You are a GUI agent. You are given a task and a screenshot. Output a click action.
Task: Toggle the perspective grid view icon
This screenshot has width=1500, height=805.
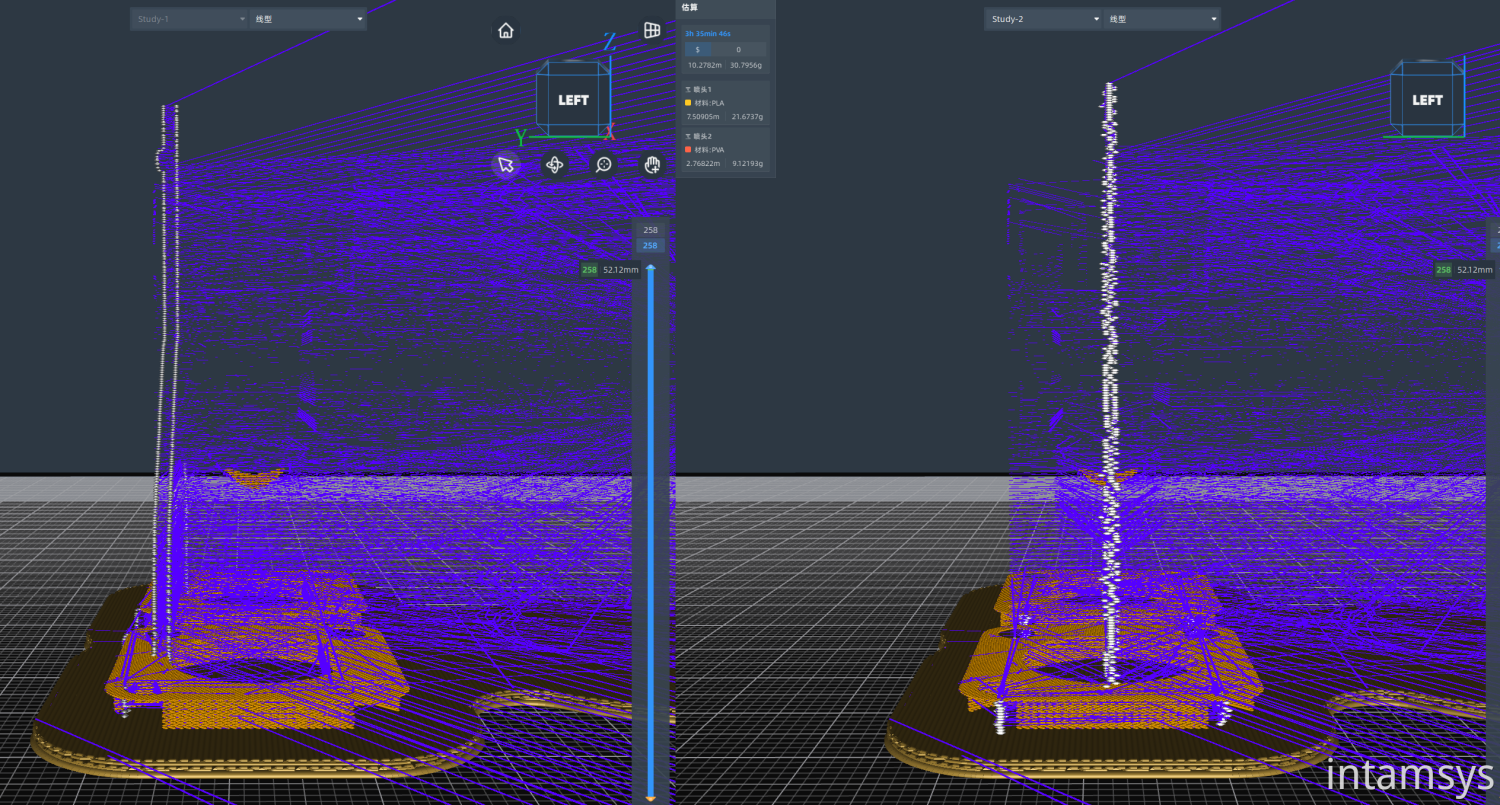tap(652, 30)
